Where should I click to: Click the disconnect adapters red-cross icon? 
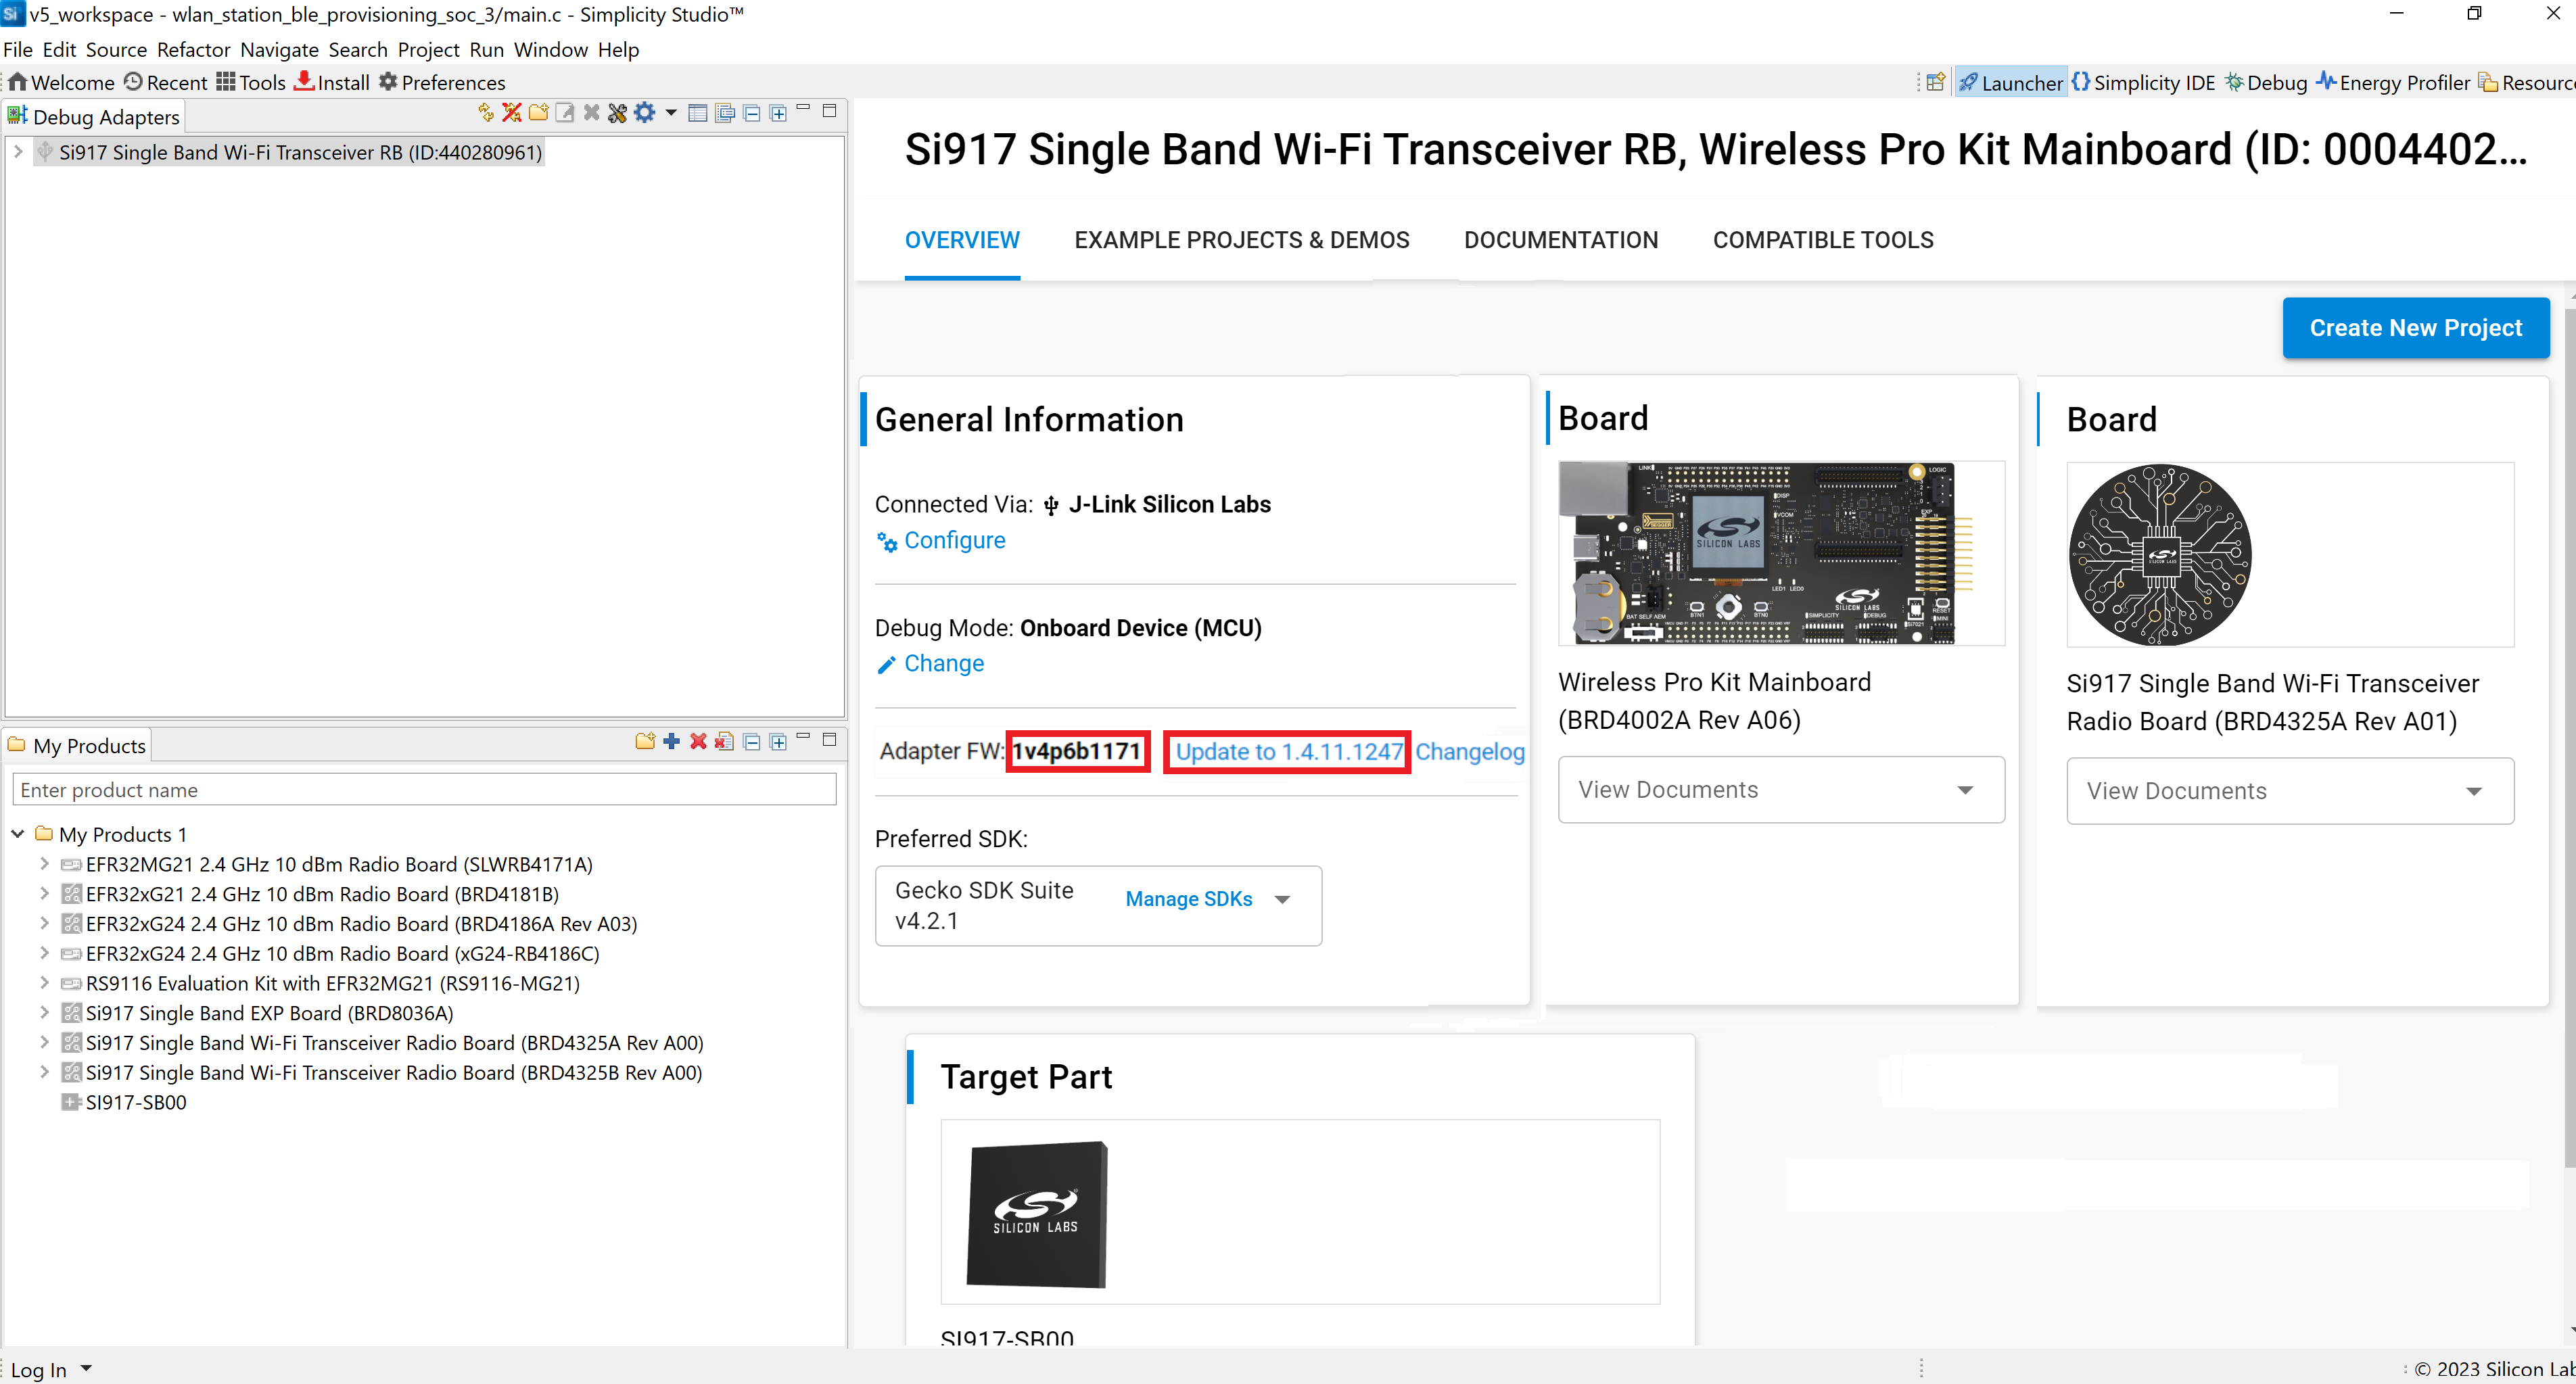(512, 112)
